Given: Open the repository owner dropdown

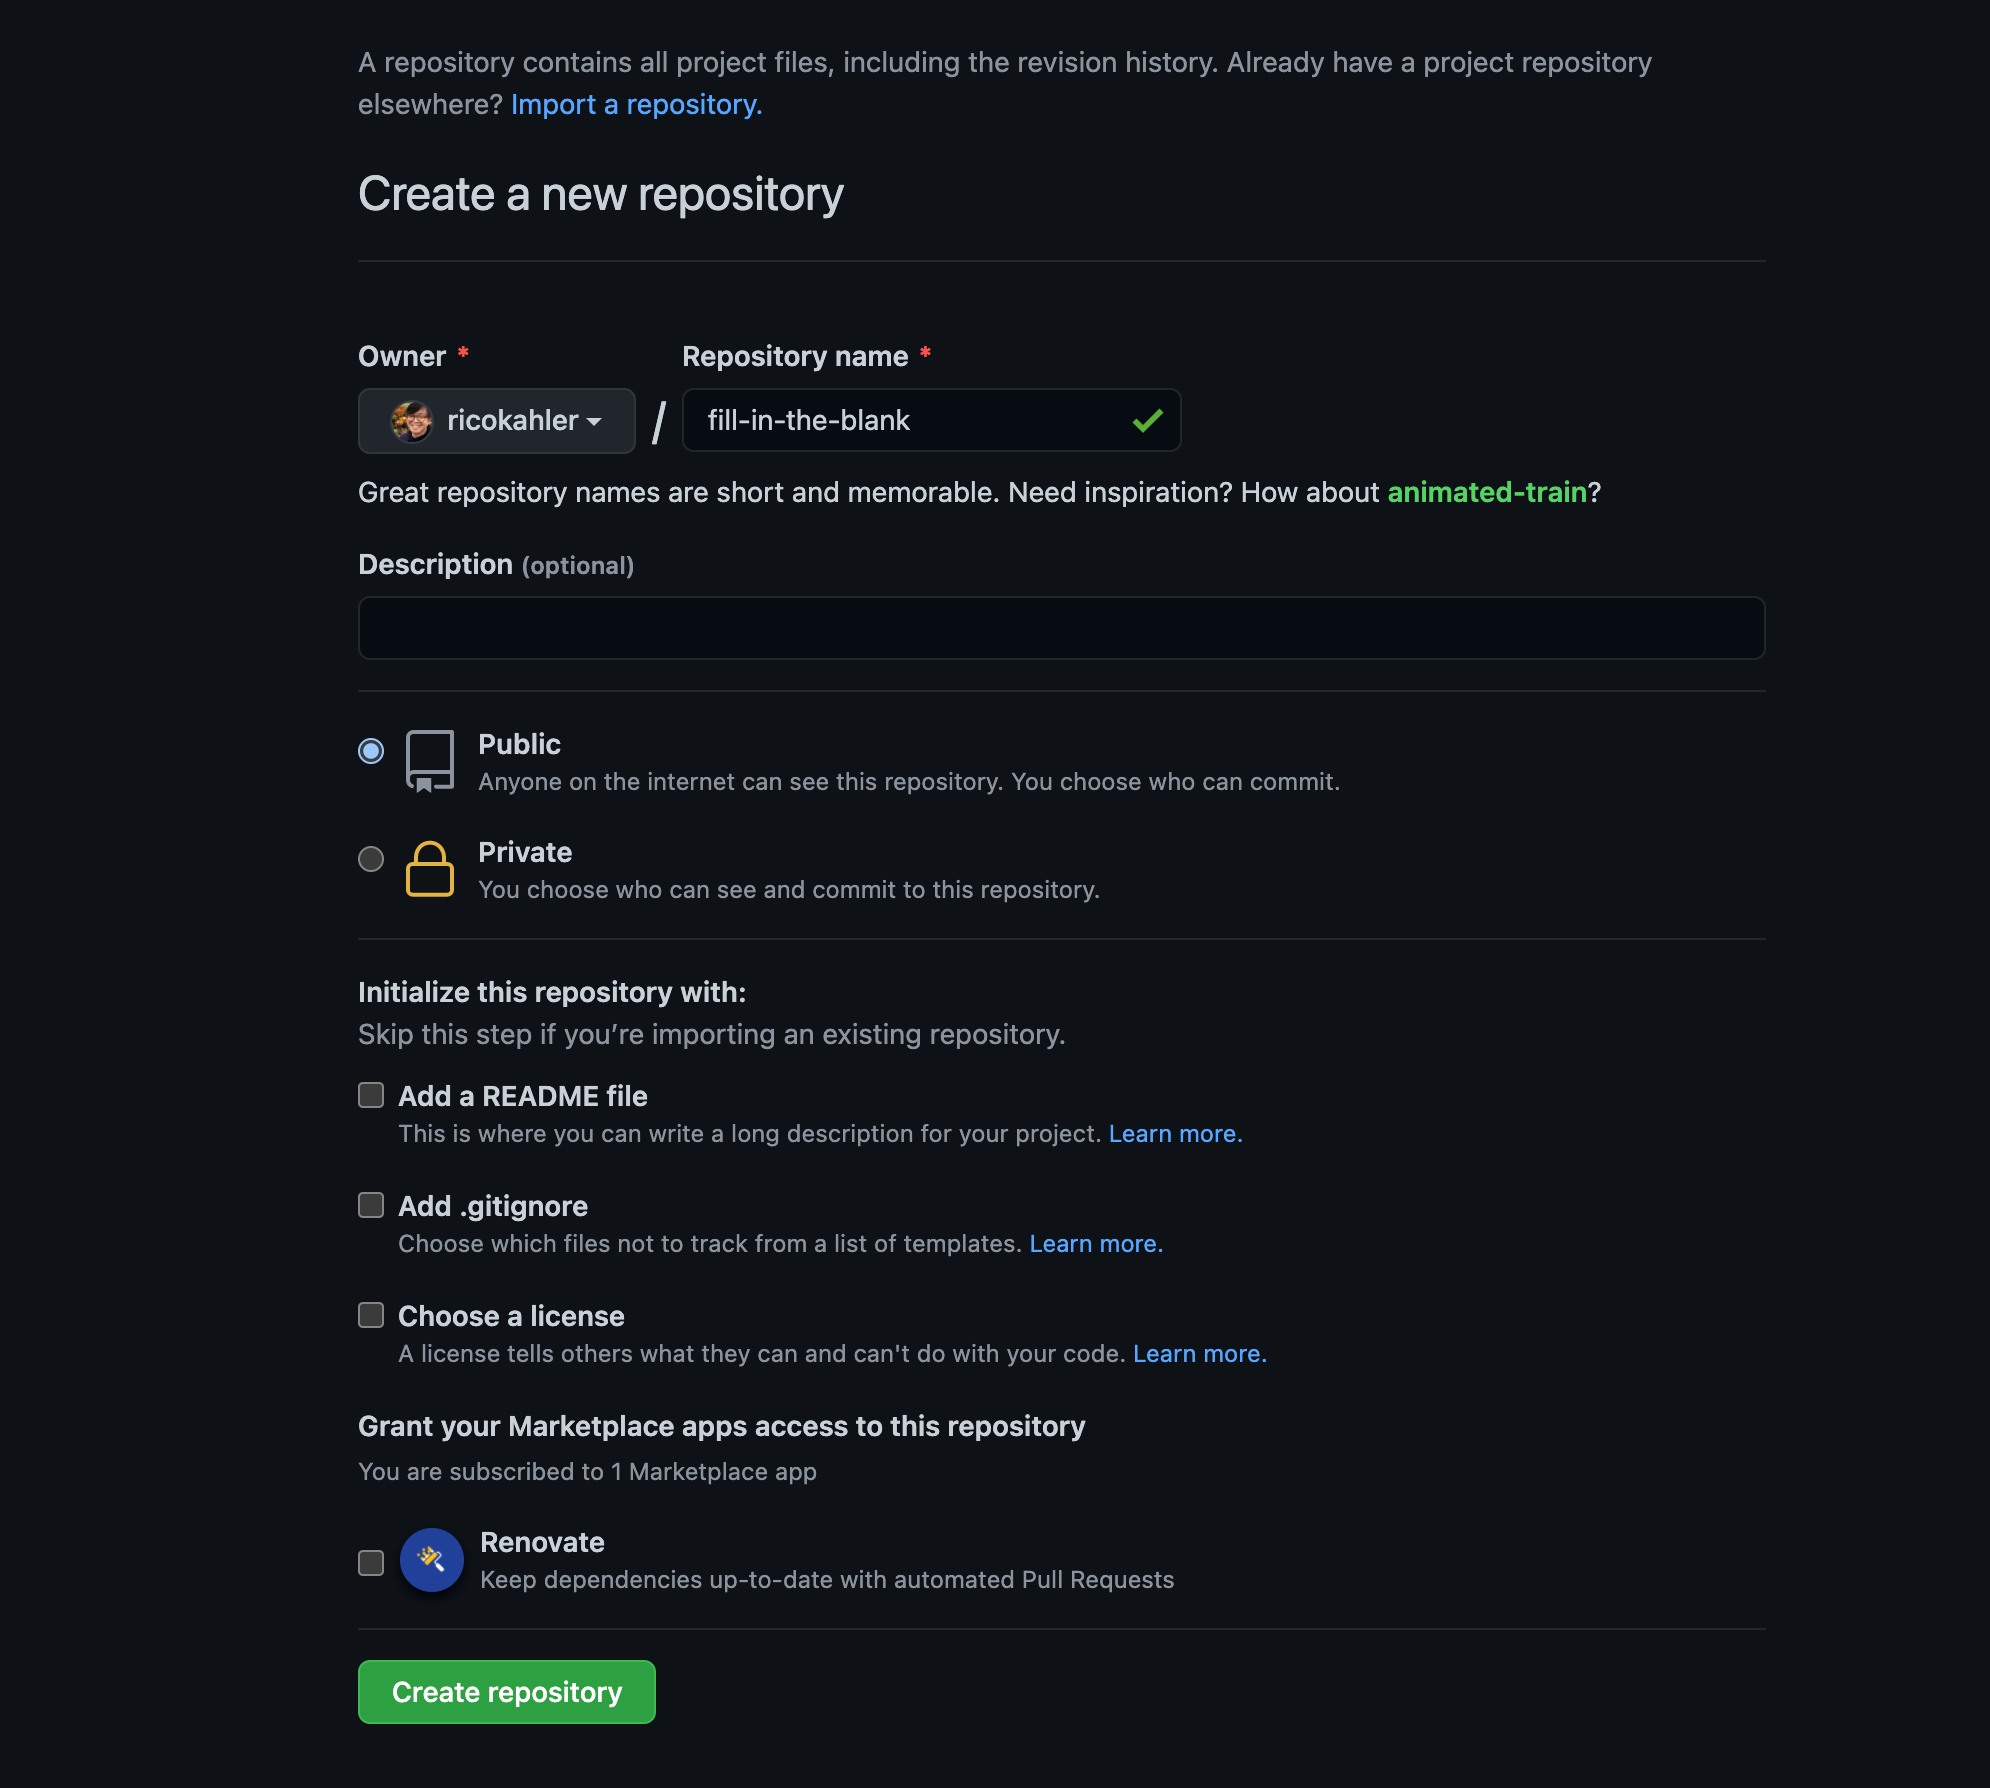Looking at the screenshot, I should tap(497, 420).
